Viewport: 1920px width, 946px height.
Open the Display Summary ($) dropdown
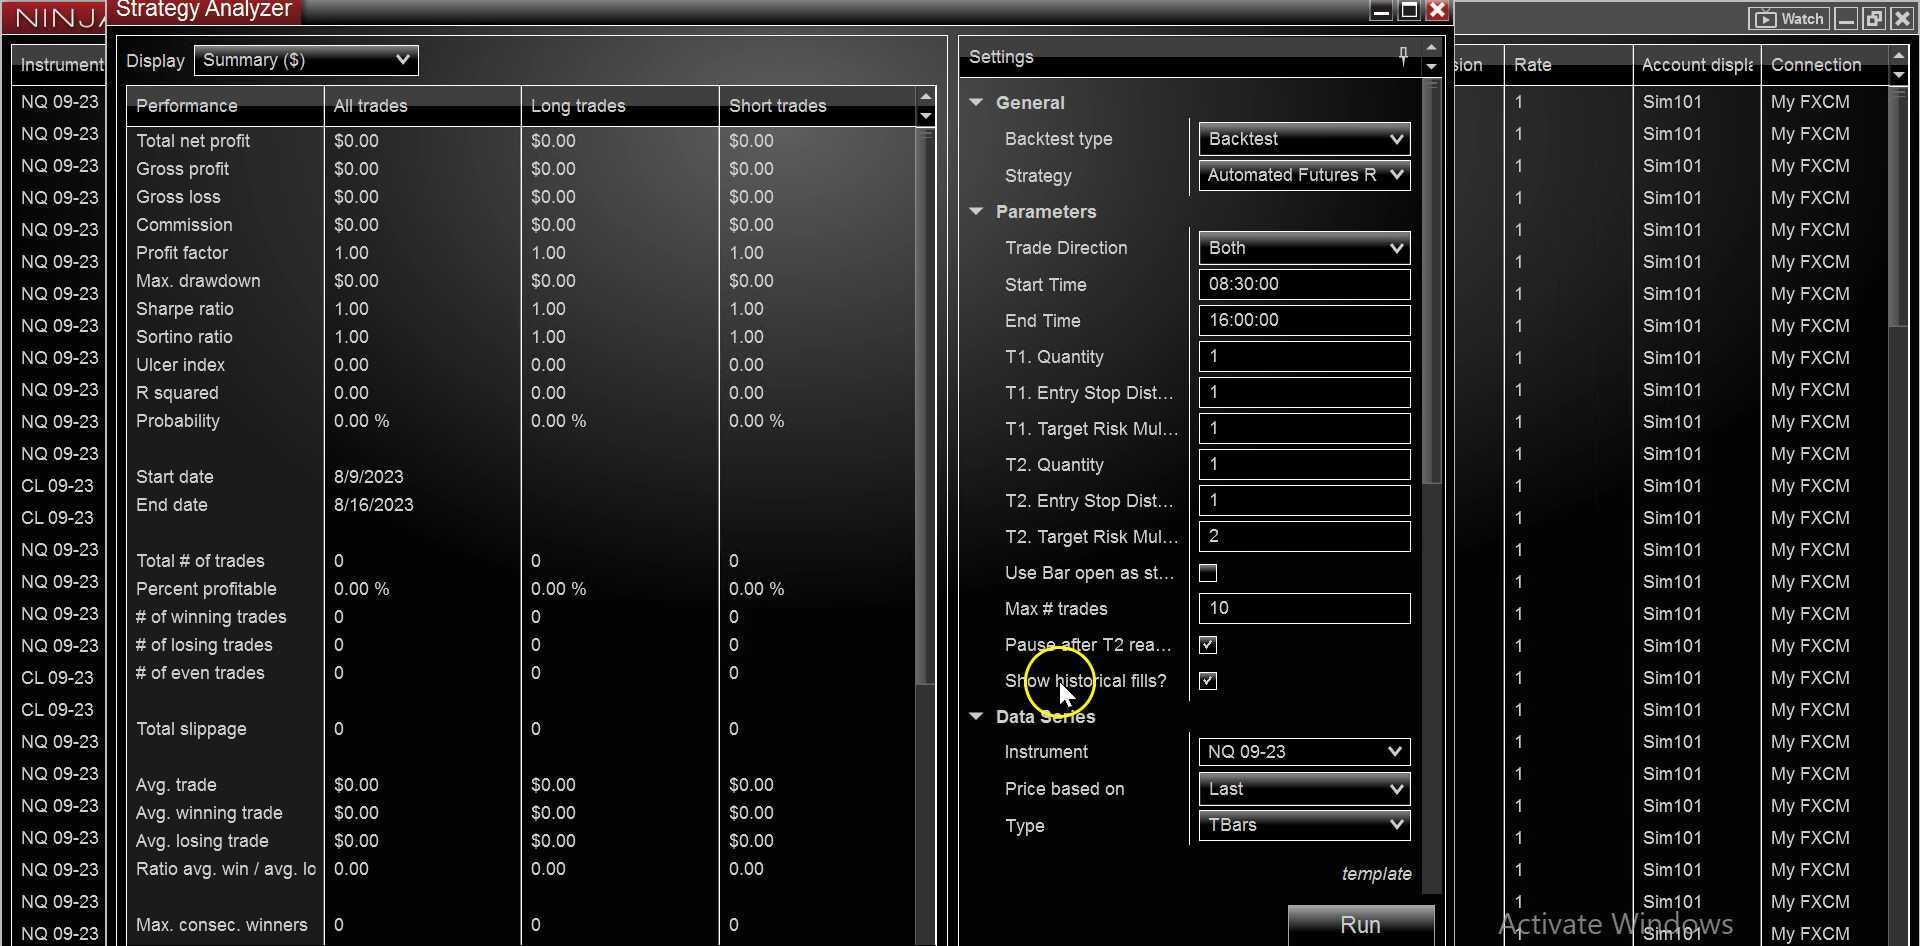coord(306,60)
